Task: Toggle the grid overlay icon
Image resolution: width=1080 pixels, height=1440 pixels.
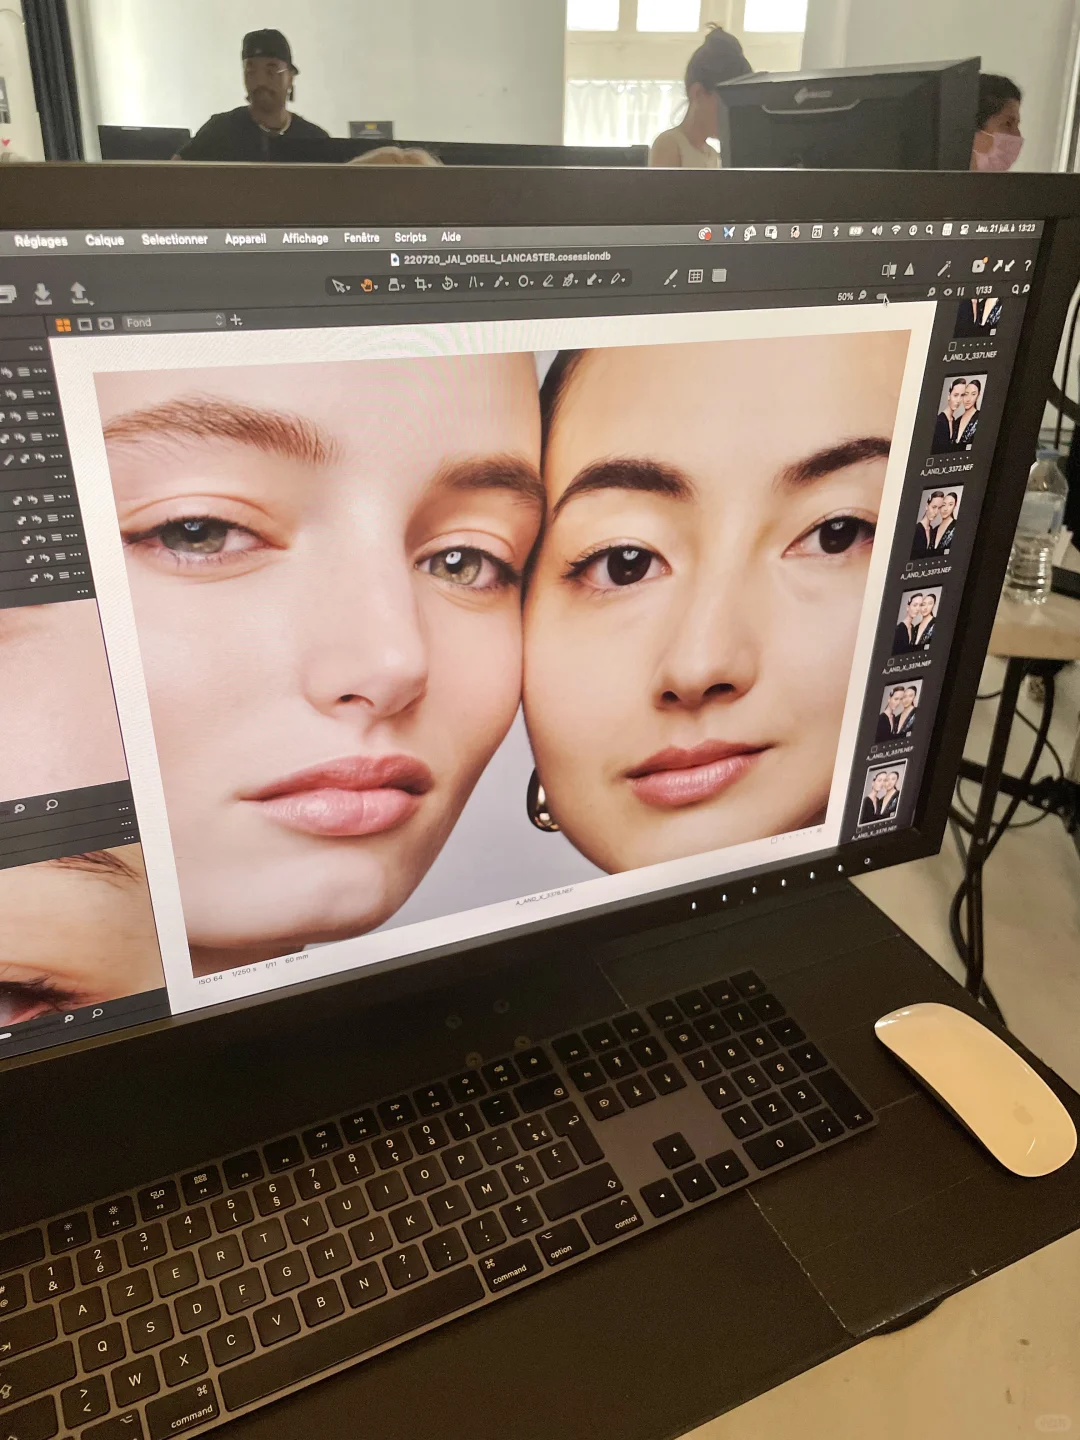Action: (695, 276)
